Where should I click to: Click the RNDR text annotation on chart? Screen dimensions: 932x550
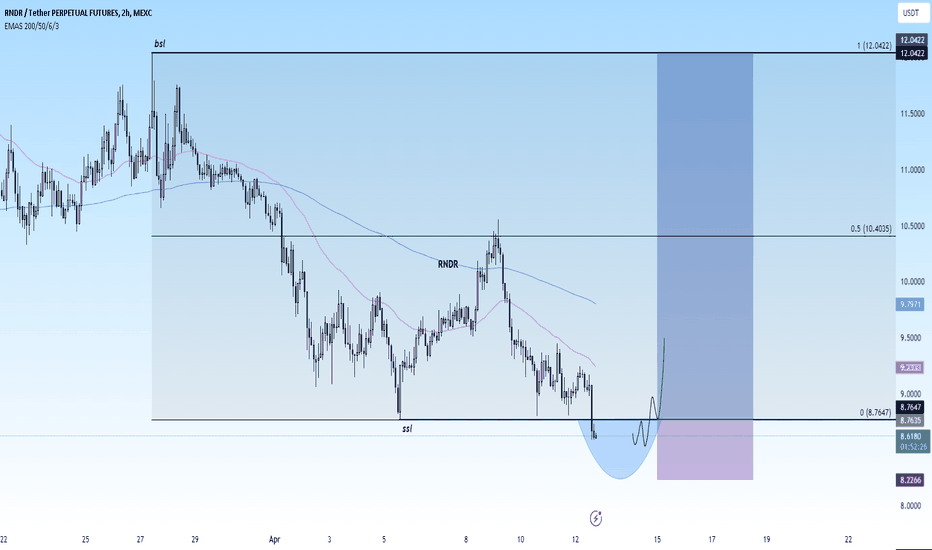click(448, 264)
